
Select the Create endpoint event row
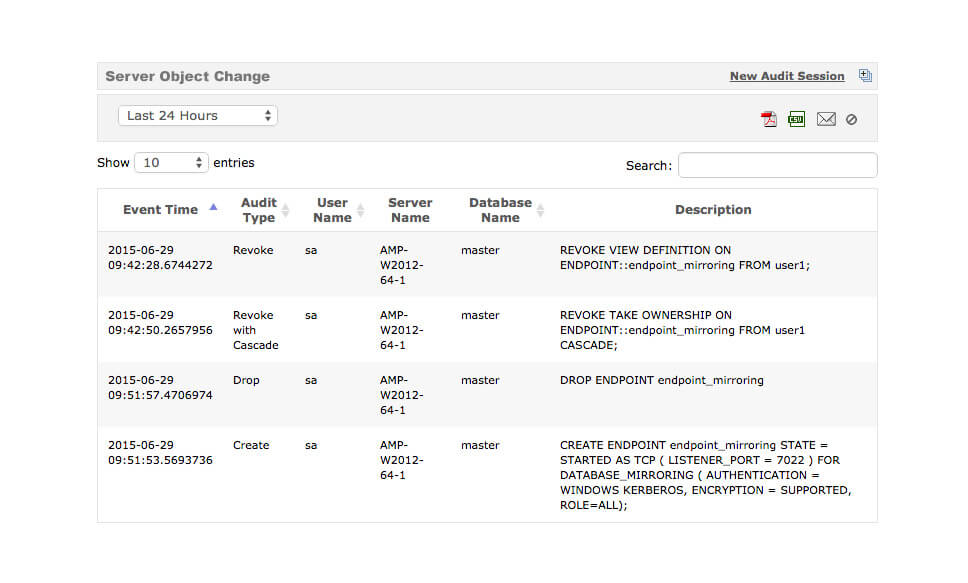click(x=487, y=474)
